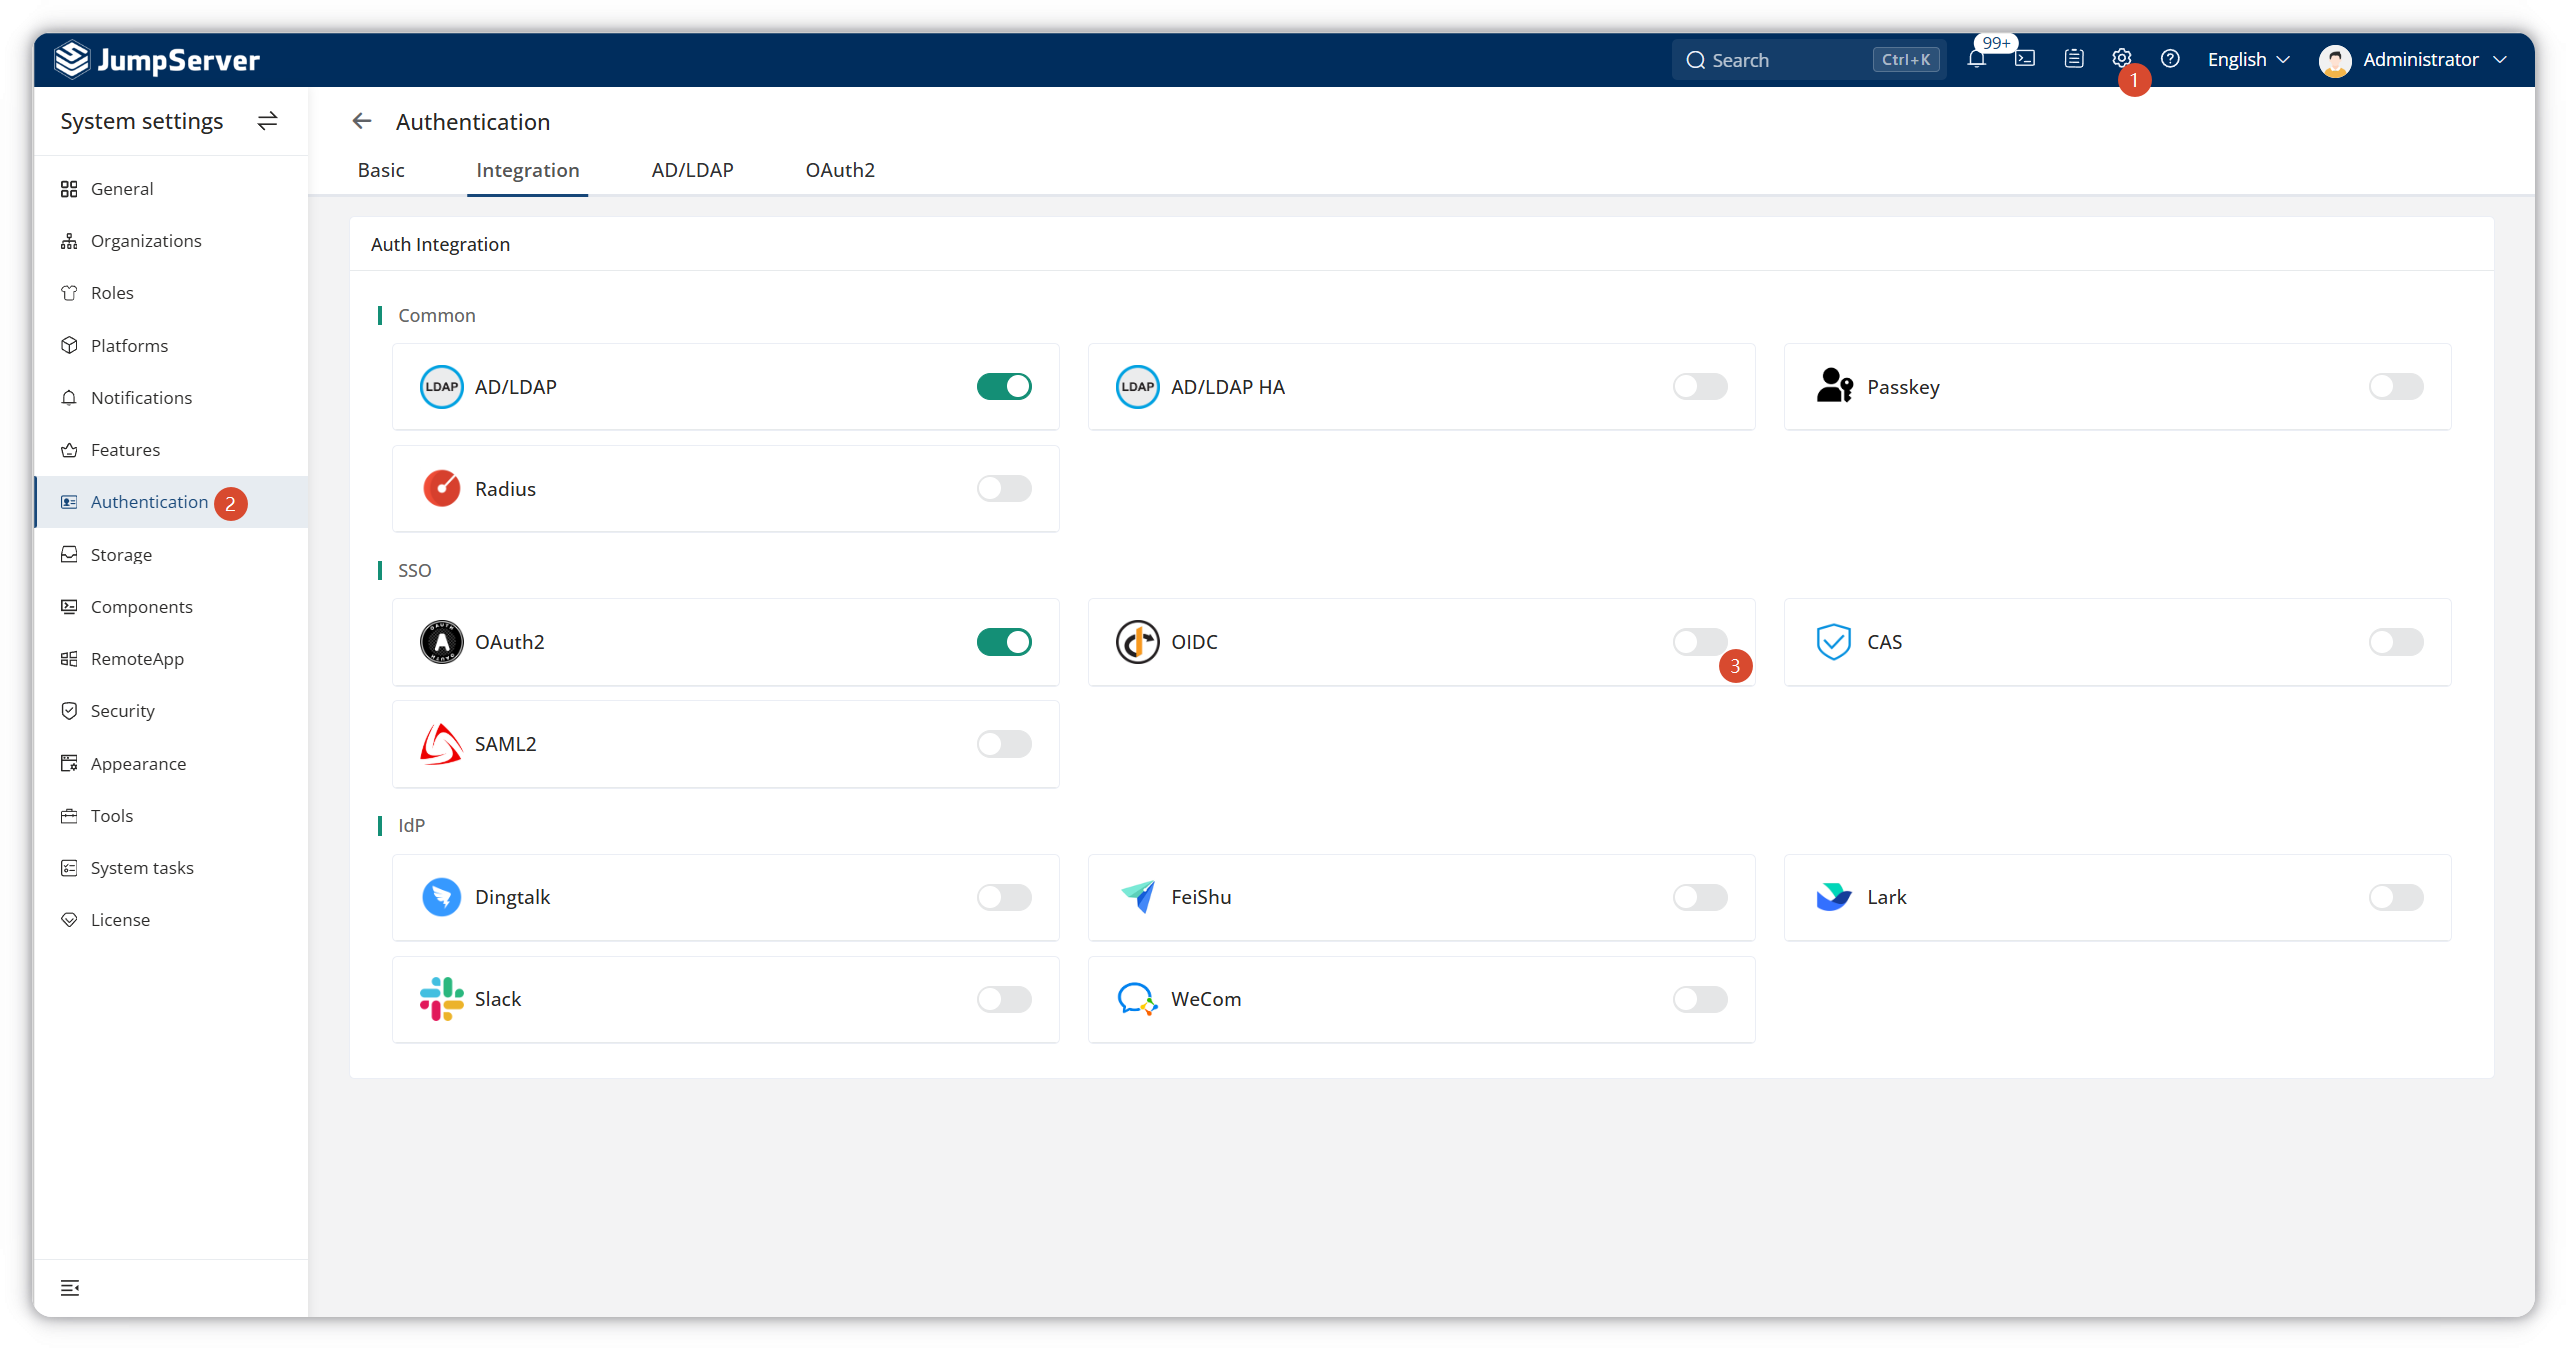
Task: Enable the WeCom toggle
Action: [x=1700, y=999]
